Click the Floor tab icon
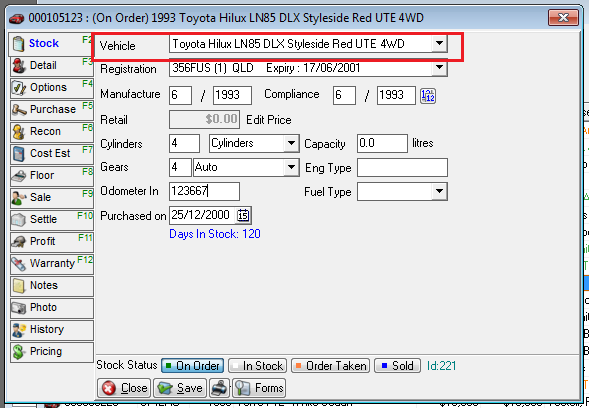589x408 pixels. [x=18, y=176]
